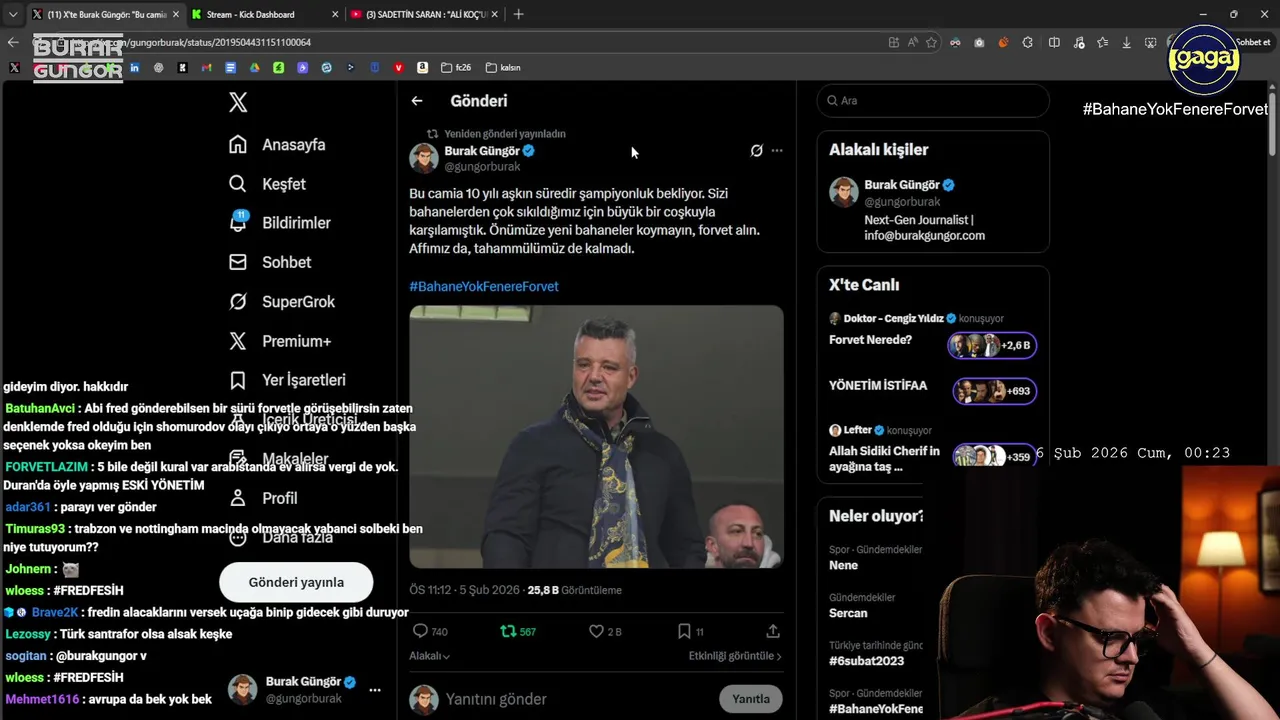Click the Ara search box
This screenshot has height=720, width=1280.
pos(933,101)
